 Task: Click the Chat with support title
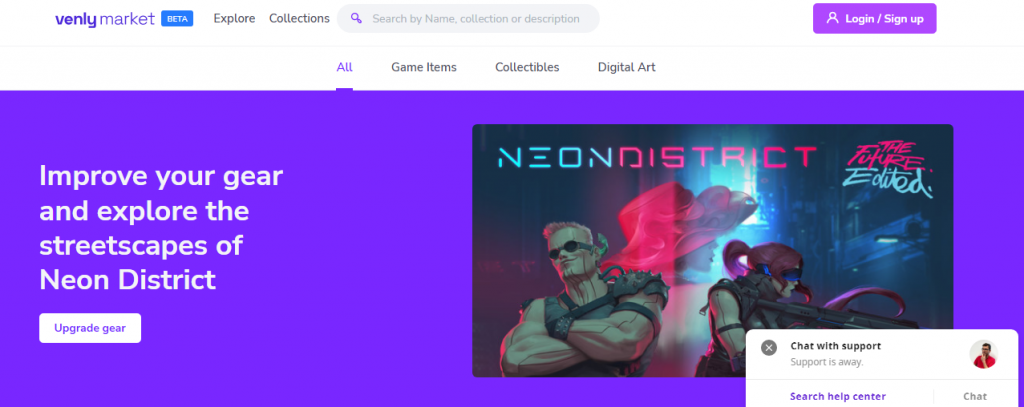835,346
